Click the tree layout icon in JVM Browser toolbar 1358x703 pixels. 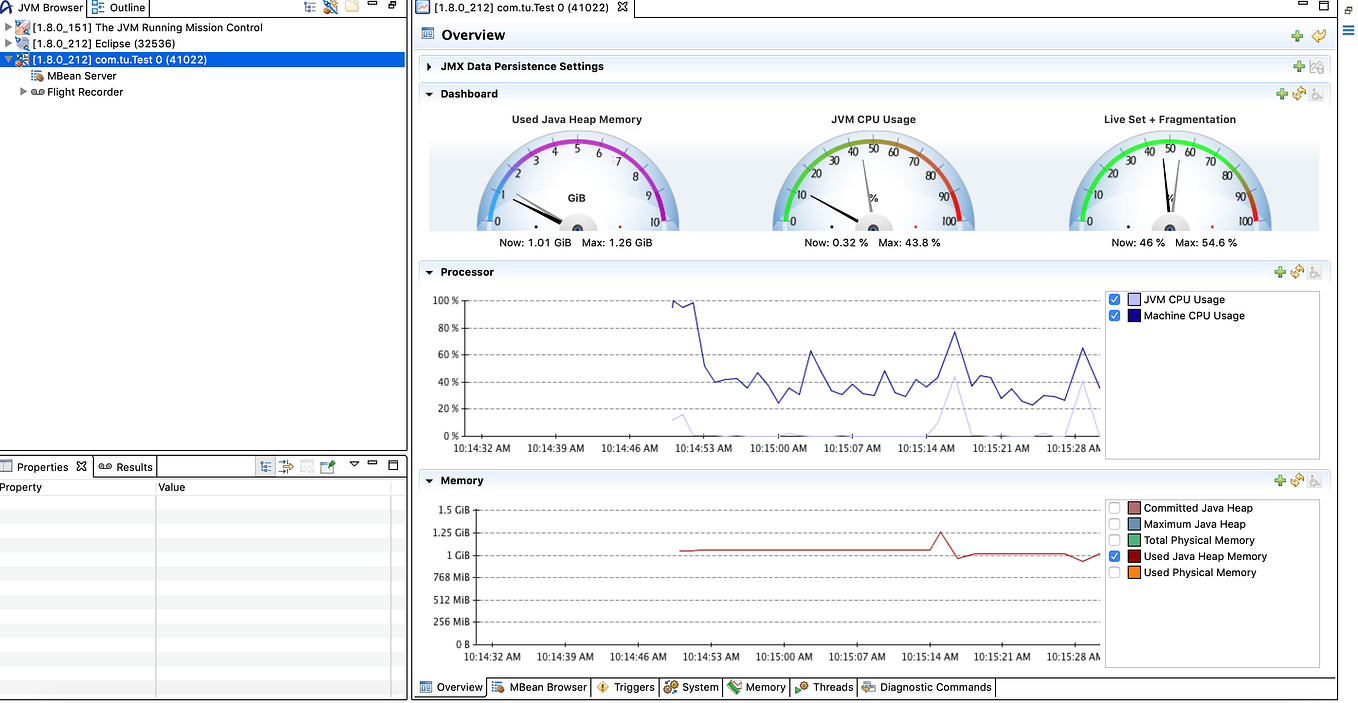[x=311, y=7]
